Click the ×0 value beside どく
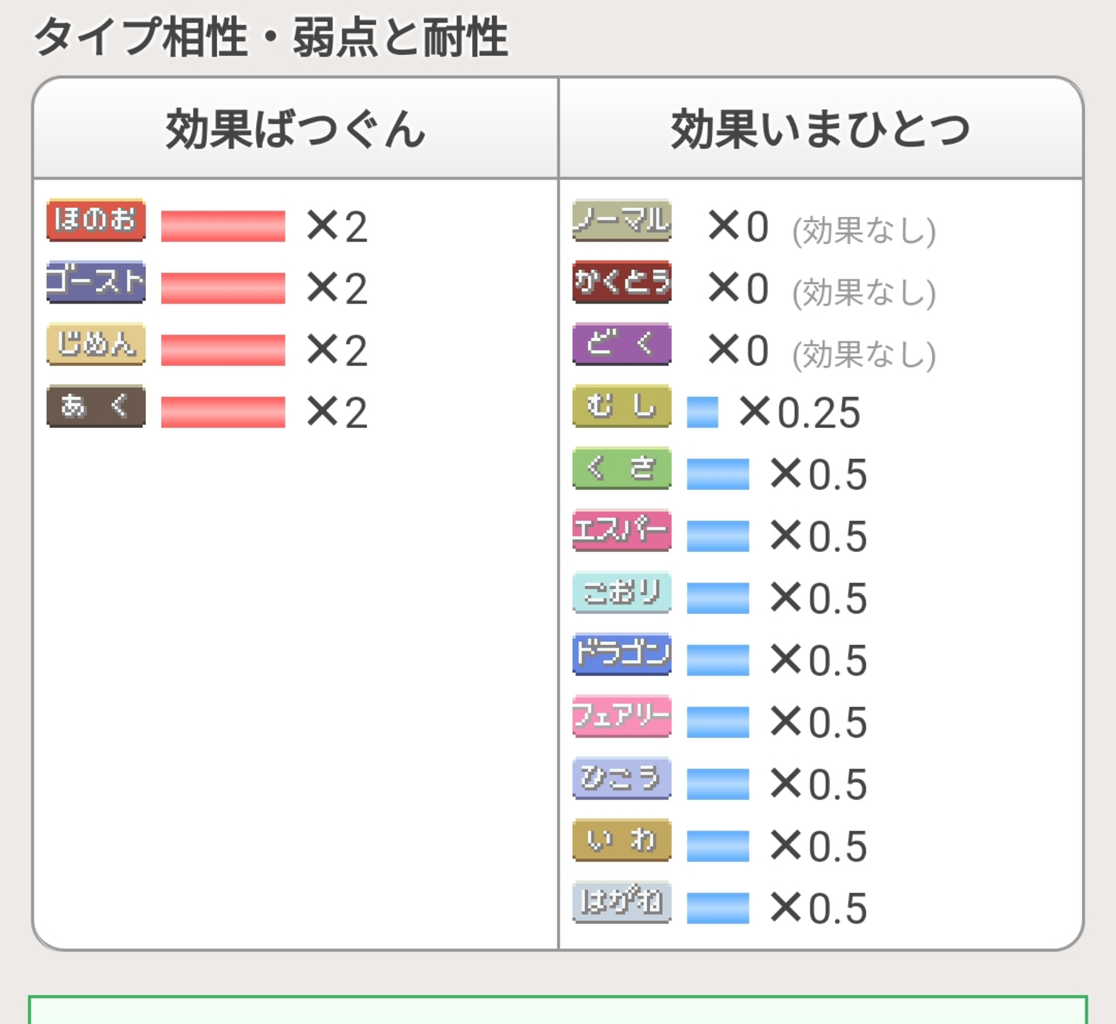This screenshot has width=1116, height=1024. point(738,350)
